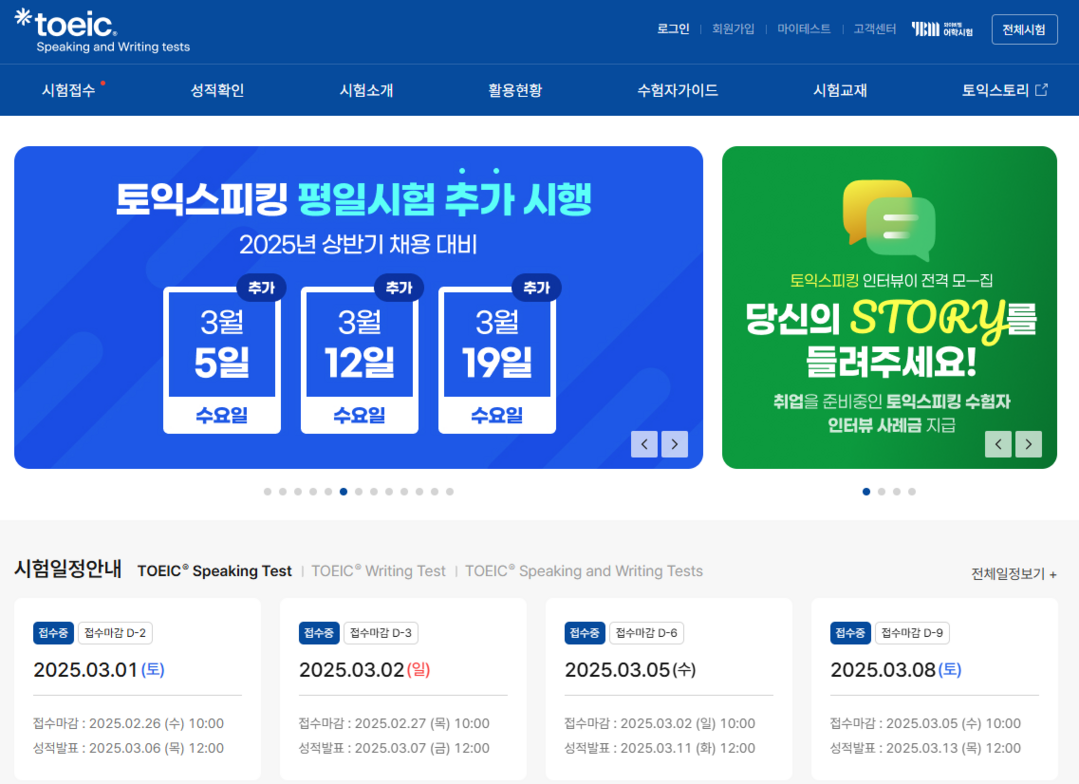
Task: Select the second green banner pagination dot
Action: (881, 492)
